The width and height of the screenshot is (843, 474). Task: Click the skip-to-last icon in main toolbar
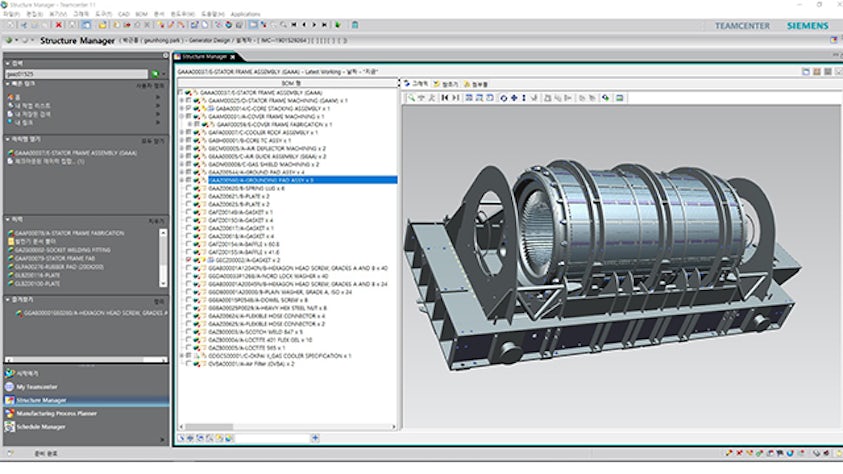(x=324, y=25)
